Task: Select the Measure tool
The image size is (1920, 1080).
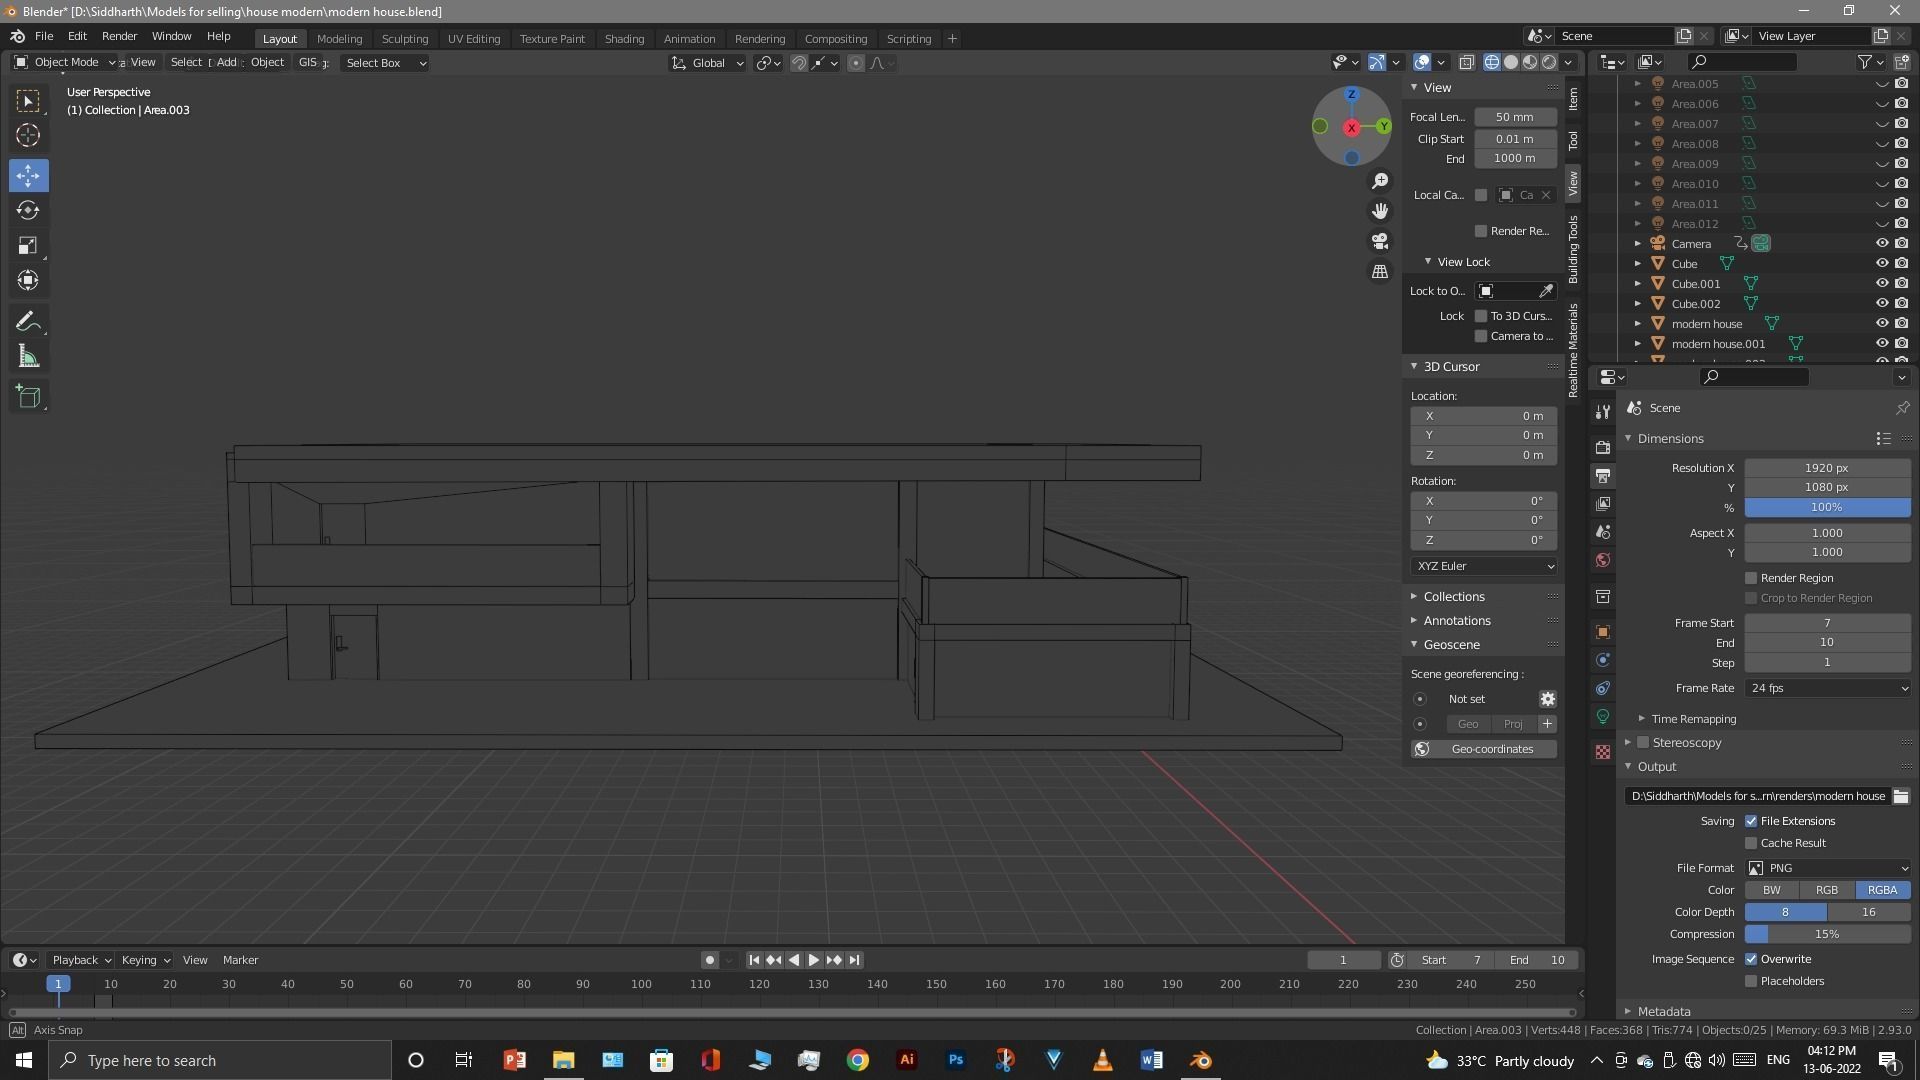Action: pos(28,357)
